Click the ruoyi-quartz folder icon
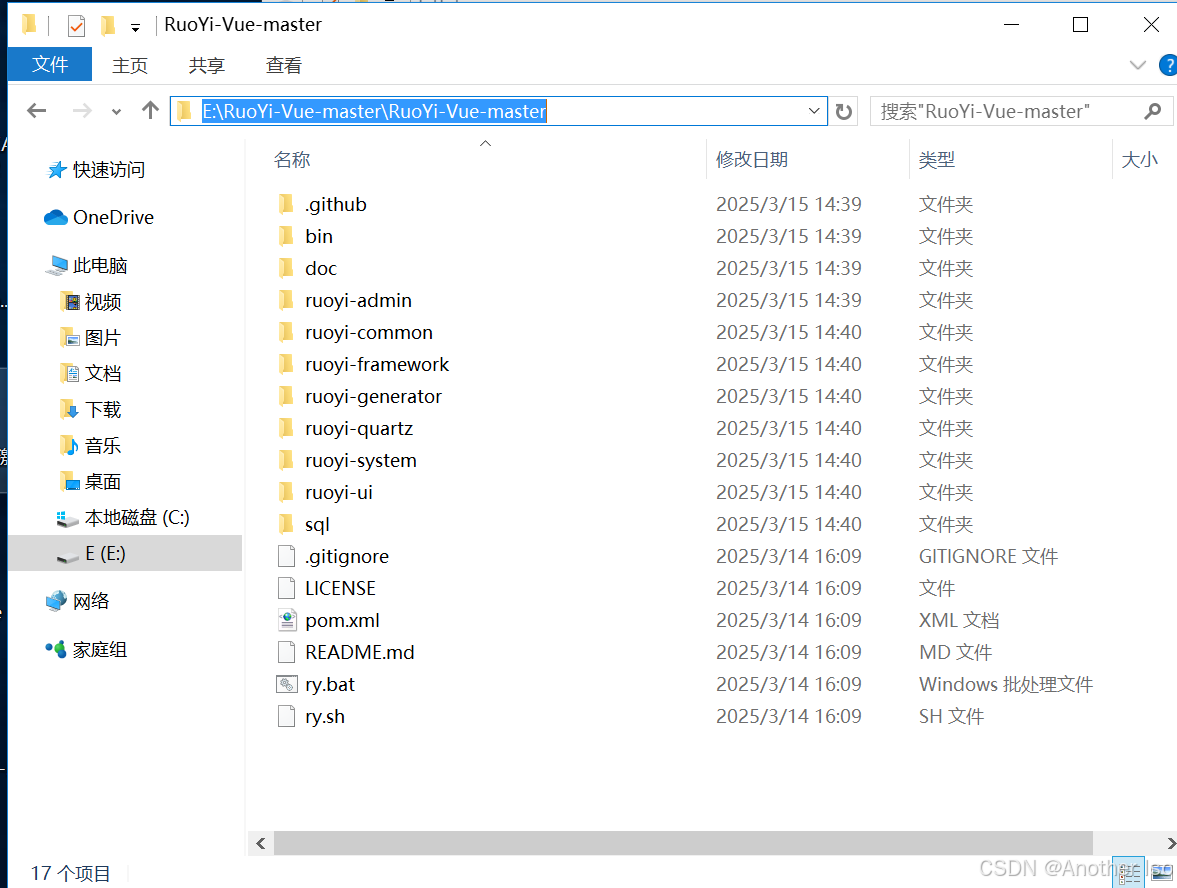Screen dimensions: 1177x888 [286, 429]
